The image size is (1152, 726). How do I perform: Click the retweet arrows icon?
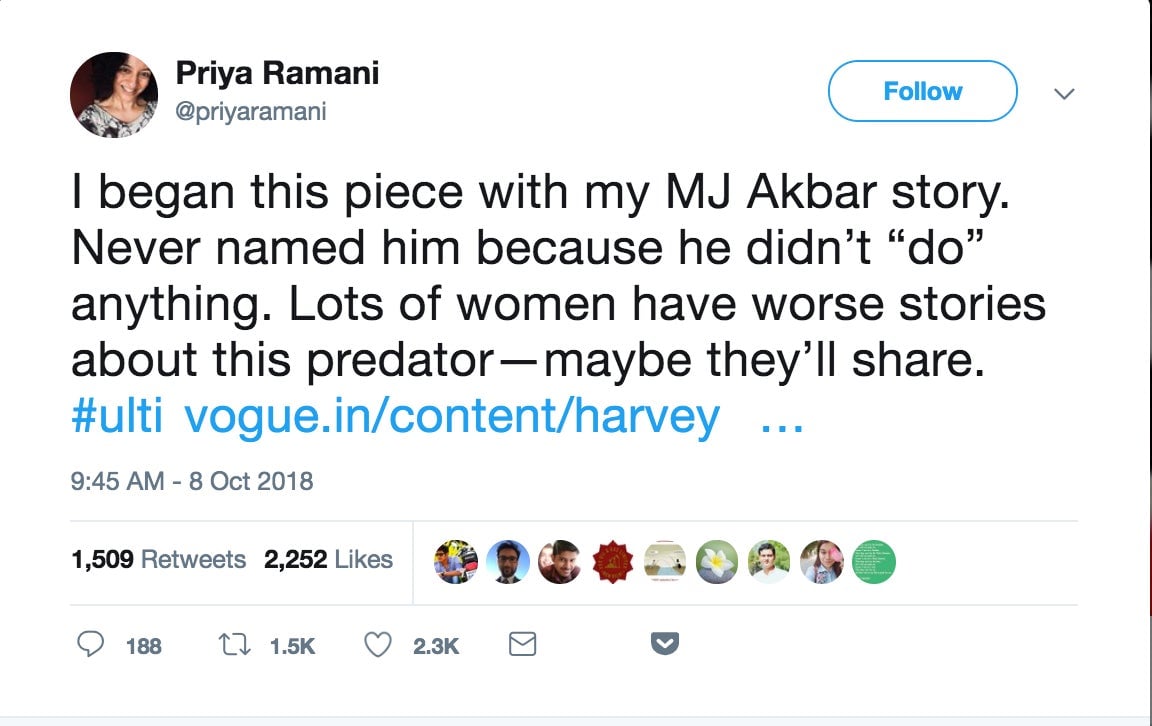[x=234, y=645]
